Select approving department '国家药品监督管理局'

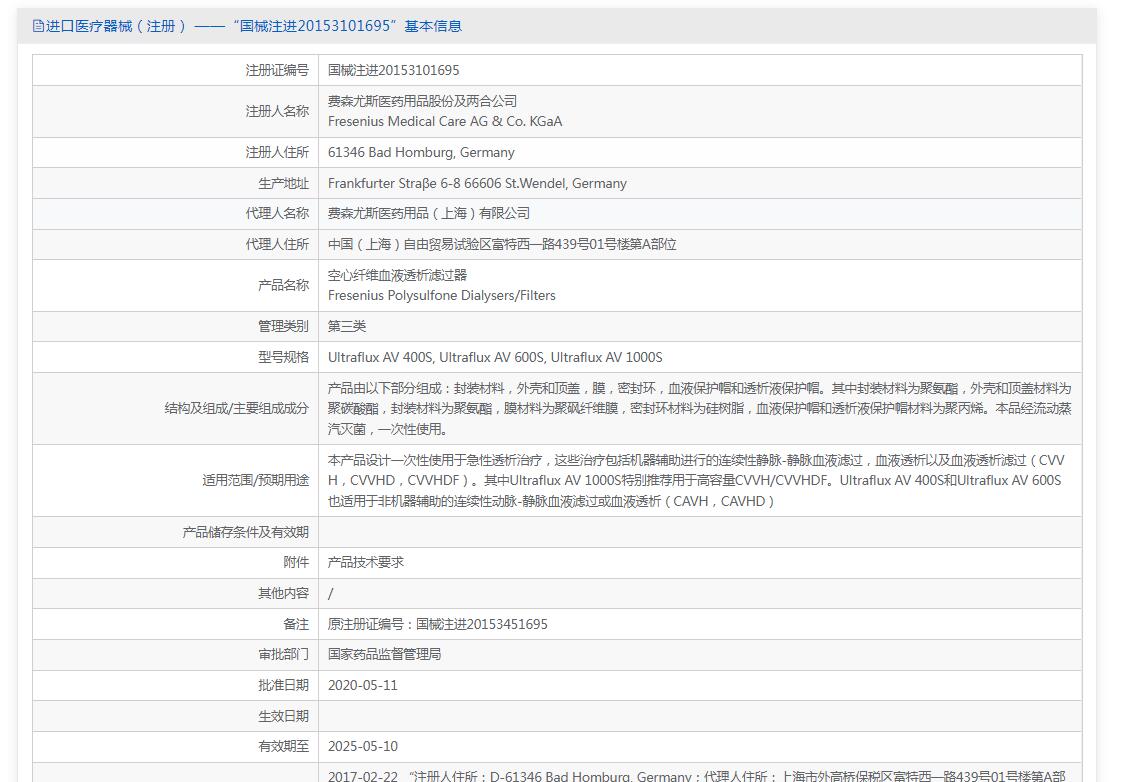384,654
